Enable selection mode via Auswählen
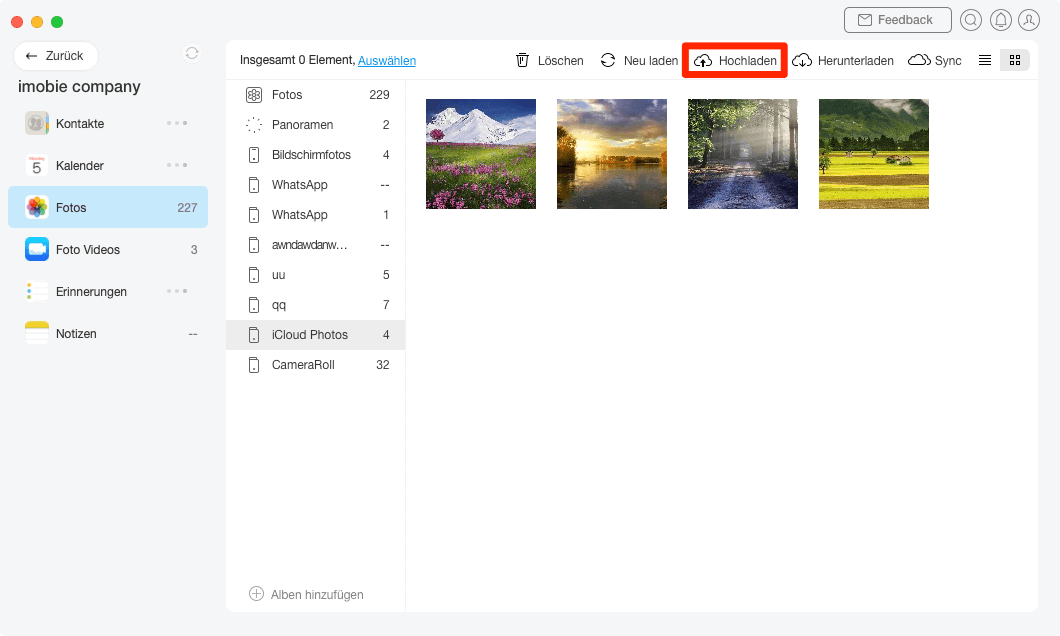This screenshot has width=1060, height=636. [x=387, y=60]
